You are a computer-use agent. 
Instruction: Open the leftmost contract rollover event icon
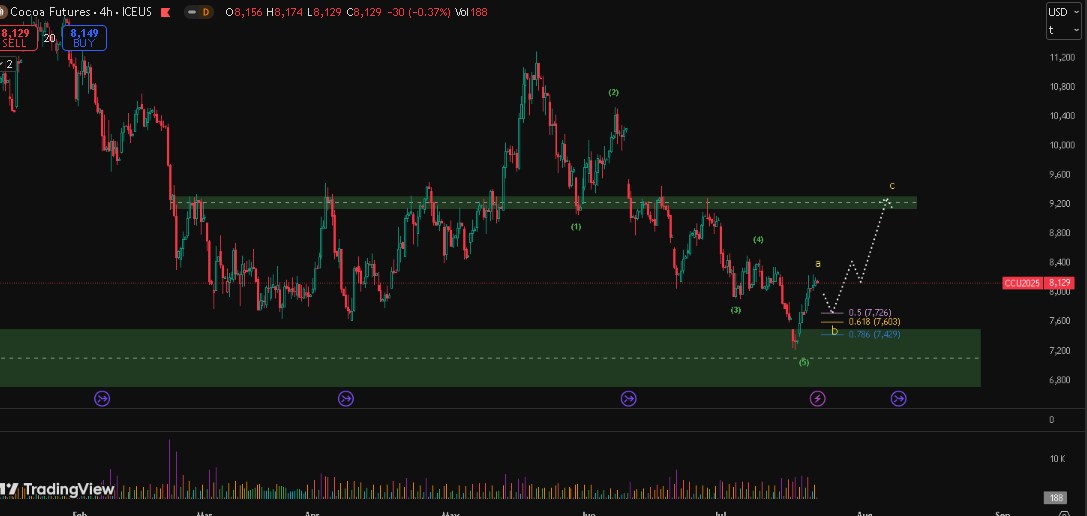pyautogui.click(x=102, y=398)
